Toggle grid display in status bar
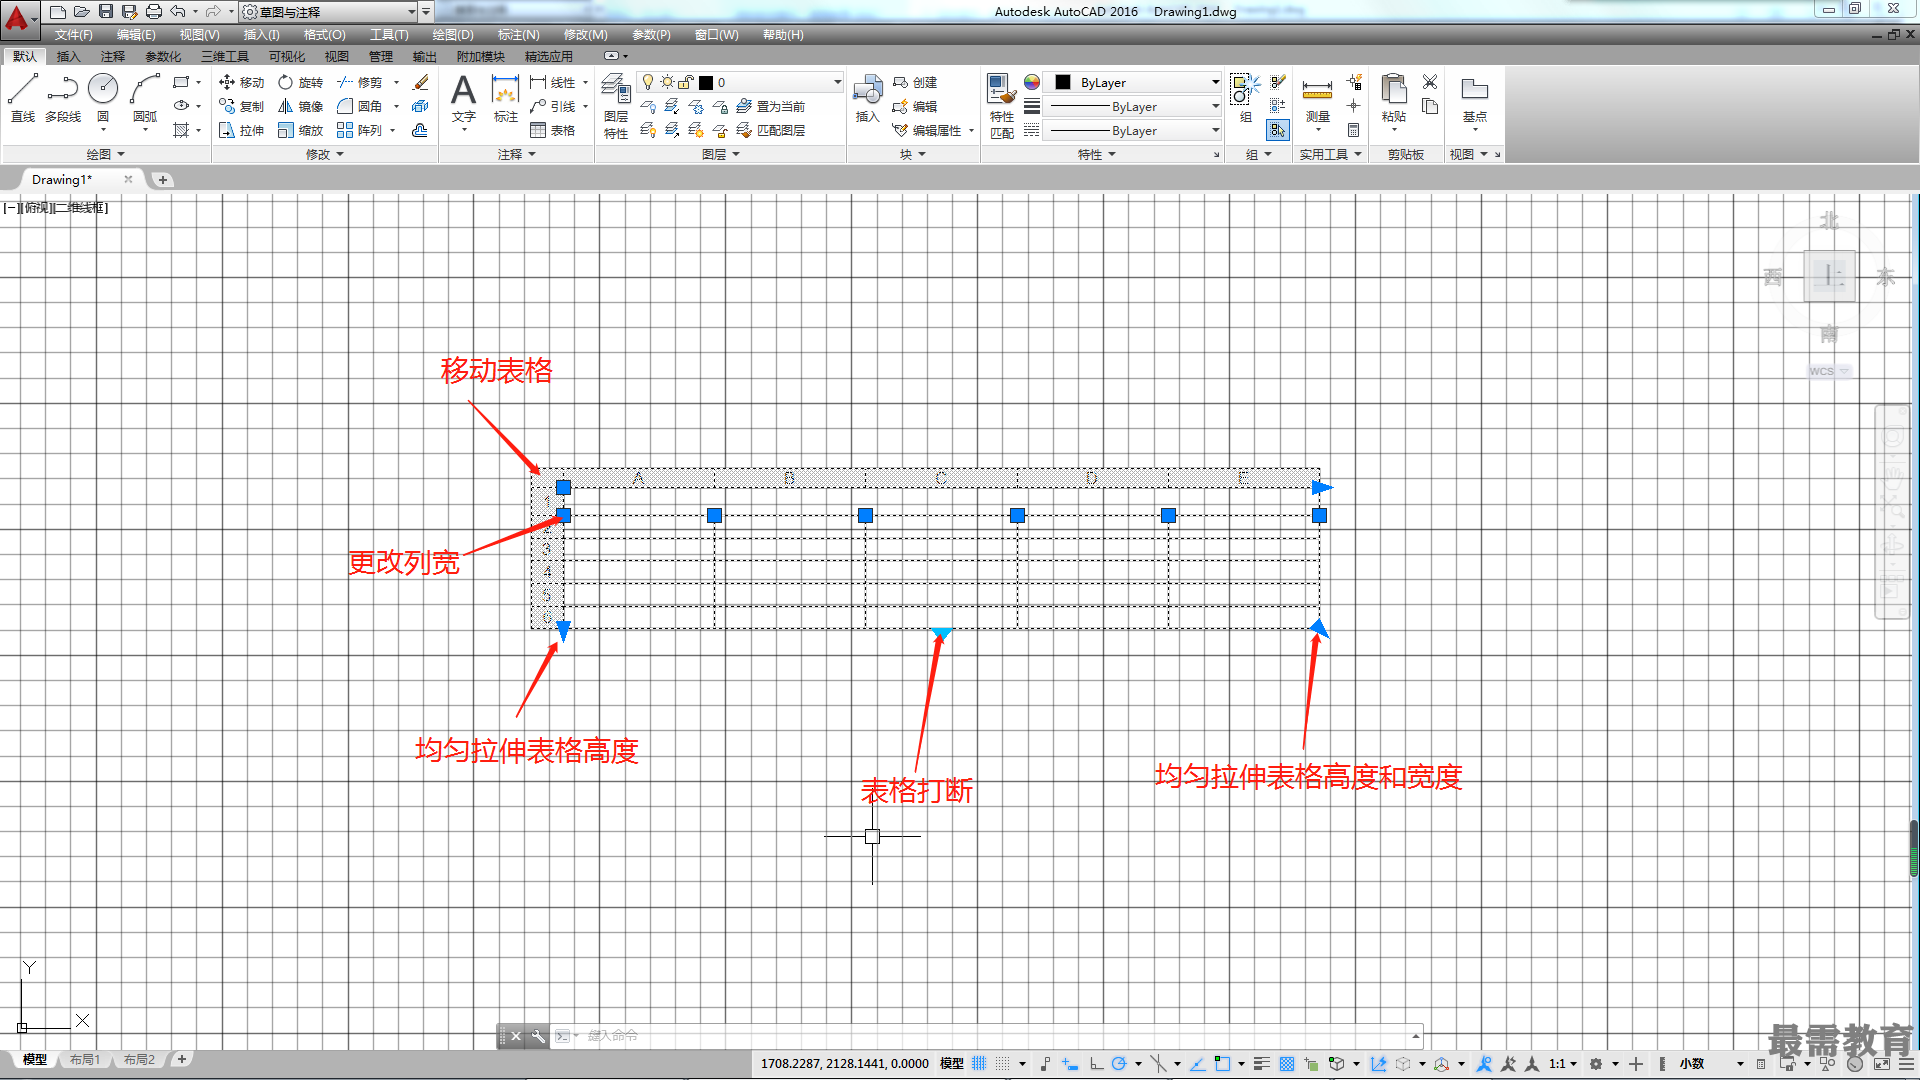This screenshot has width=1920, height=1080. pyautogui.click(x=979, y=1064)
